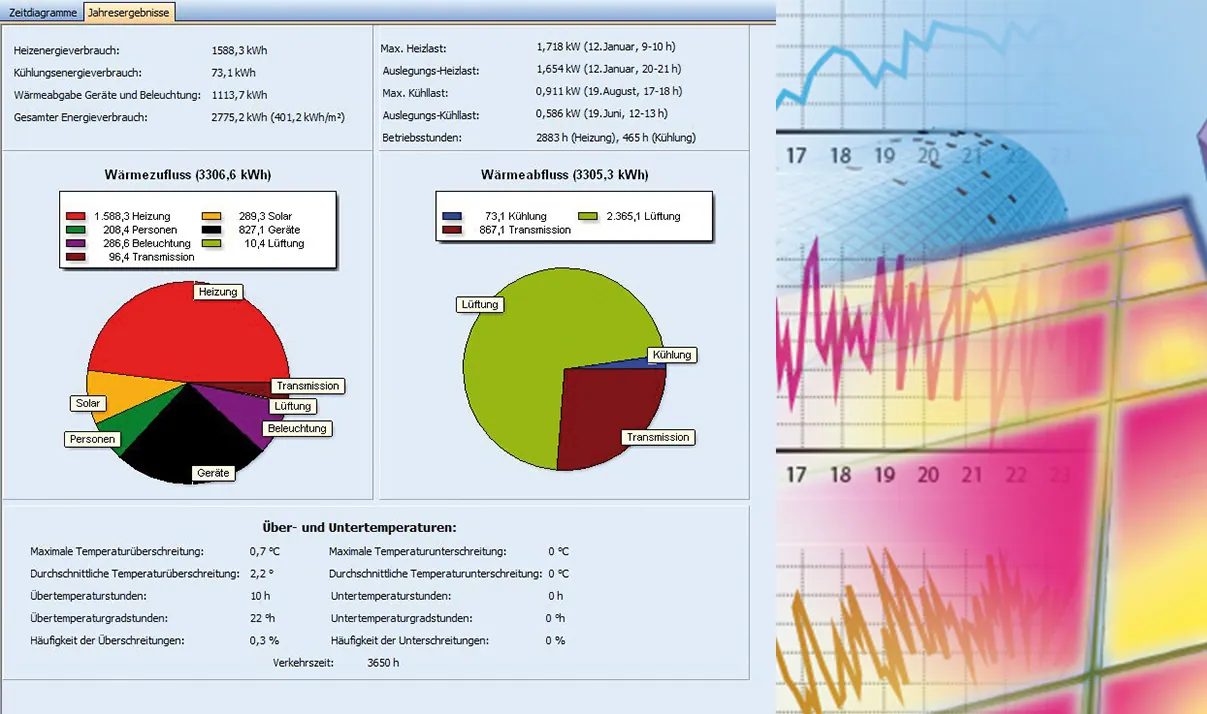This screenshot has width=1207, height=714.
Task: Click the Heizung label on the pie chart
Action: coord(218,292)
